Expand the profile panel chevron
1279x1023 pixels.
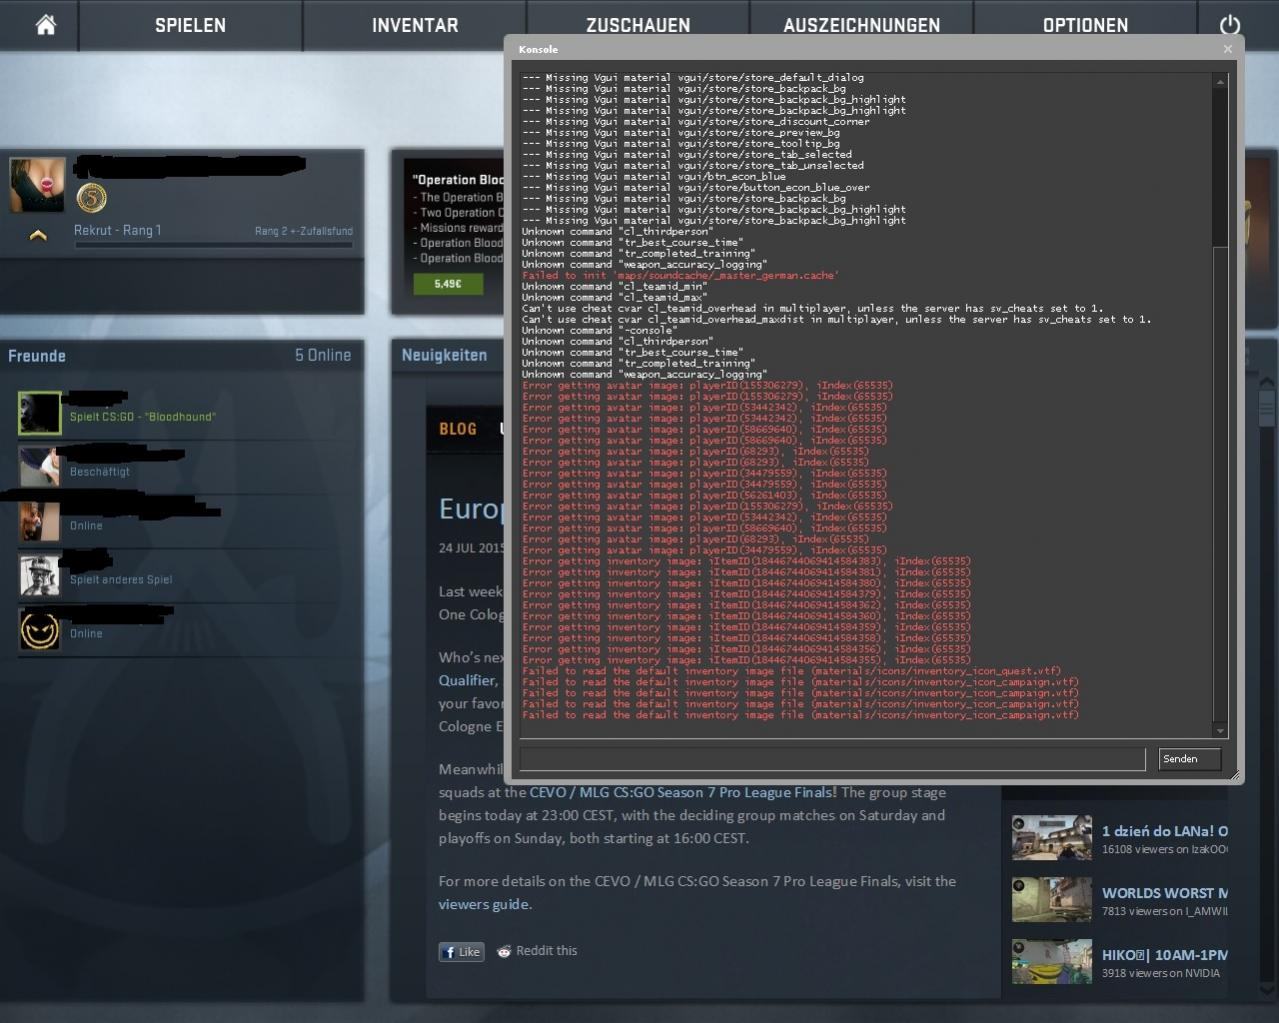[38, 236]
